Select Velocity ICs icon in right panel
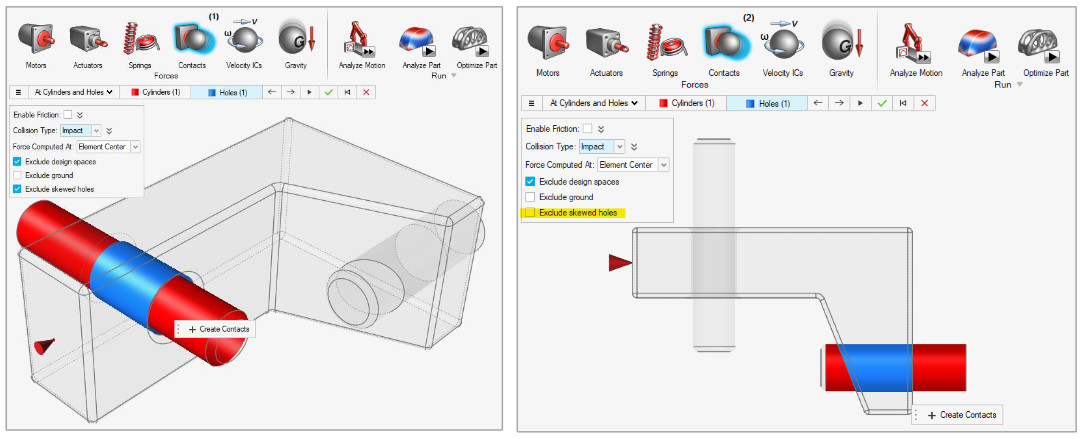1084x439 pixels. (782, 43)
